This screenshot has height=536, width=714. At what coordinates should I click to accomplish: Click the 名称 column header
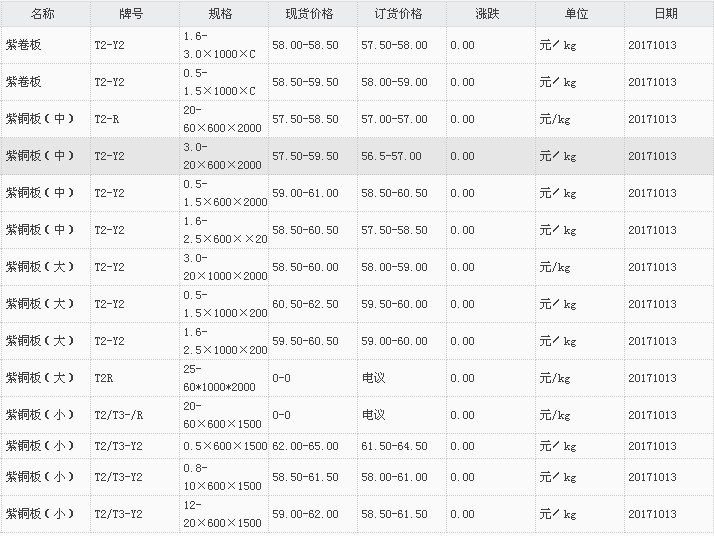click(44, 14)
